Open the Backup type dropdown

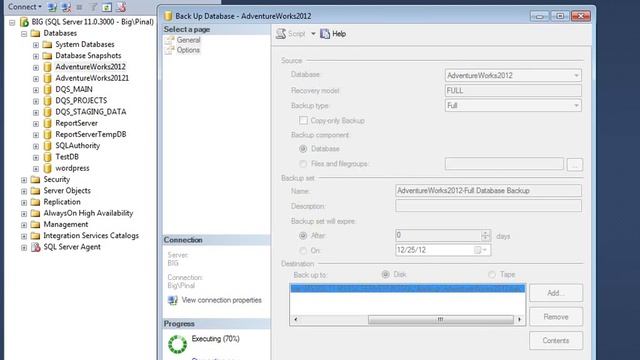pos(576,106)
